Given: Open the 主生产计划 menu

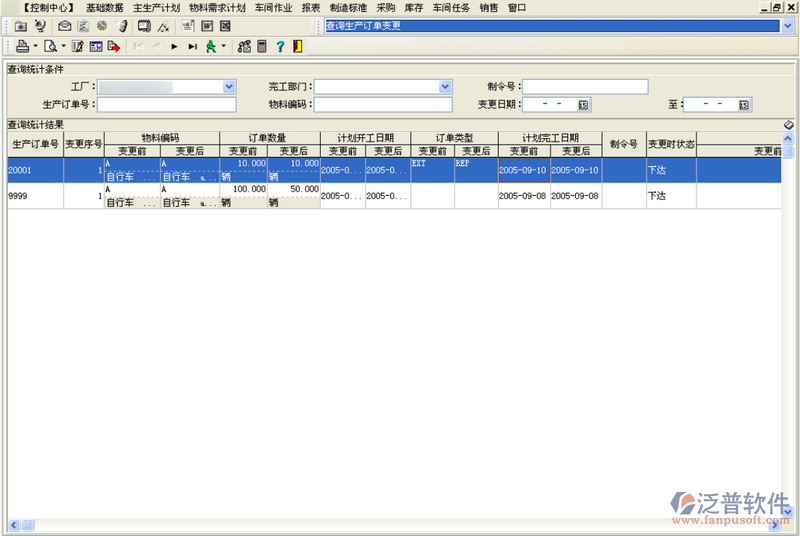Looking at the screenshot, I should click(156, 7).
